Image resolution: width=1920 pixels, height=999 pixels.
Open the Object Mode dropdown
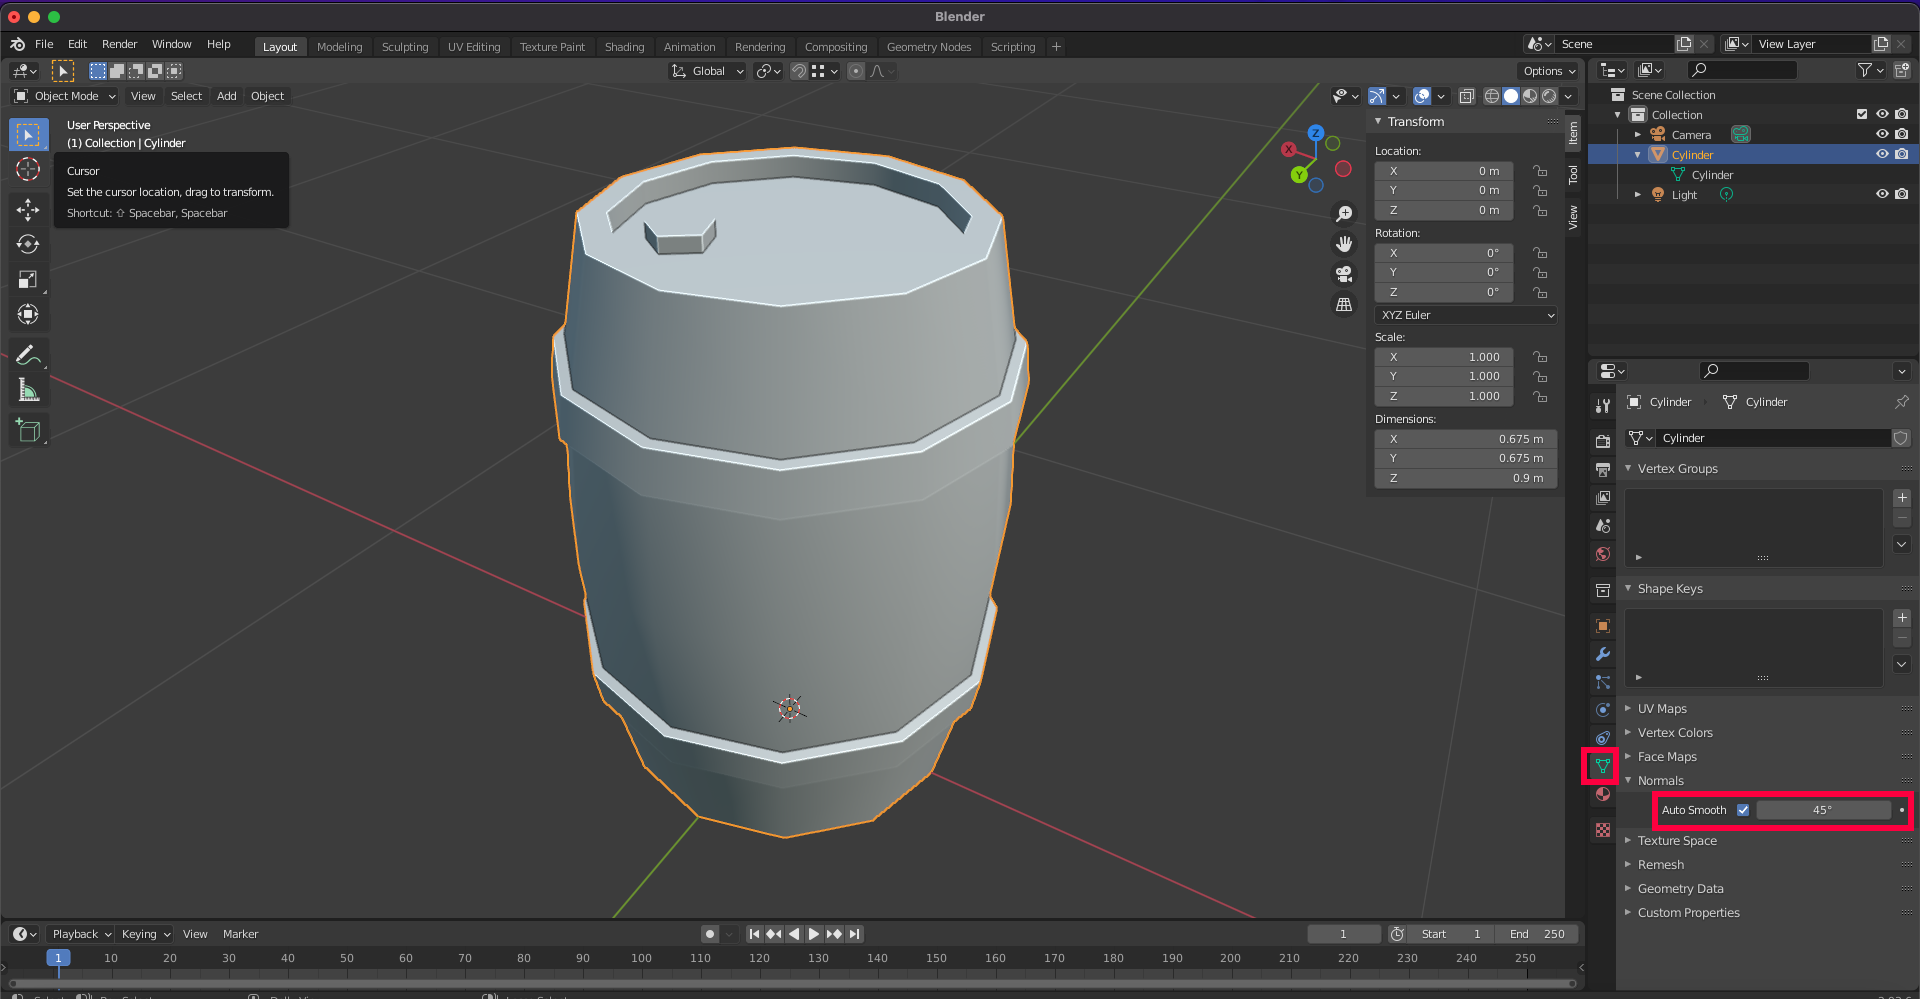66,96
